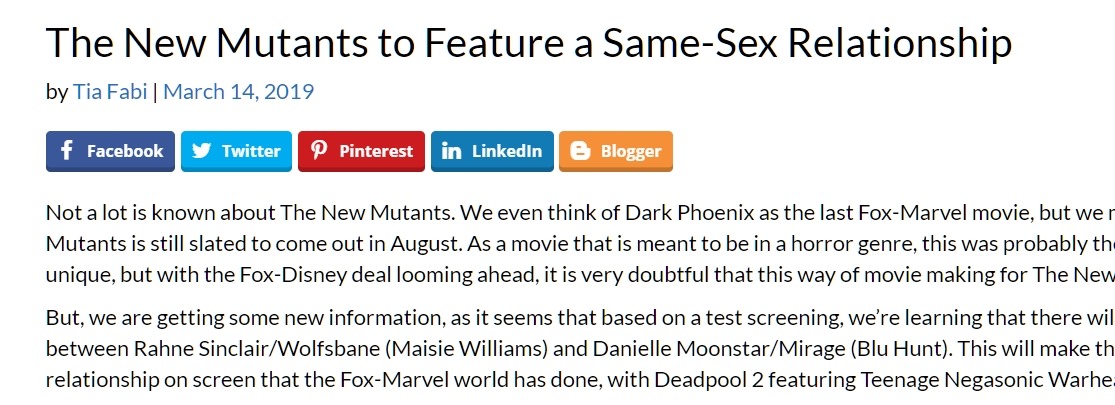
Task: Post via the orange Blogger button label
Action: [631, 151]
